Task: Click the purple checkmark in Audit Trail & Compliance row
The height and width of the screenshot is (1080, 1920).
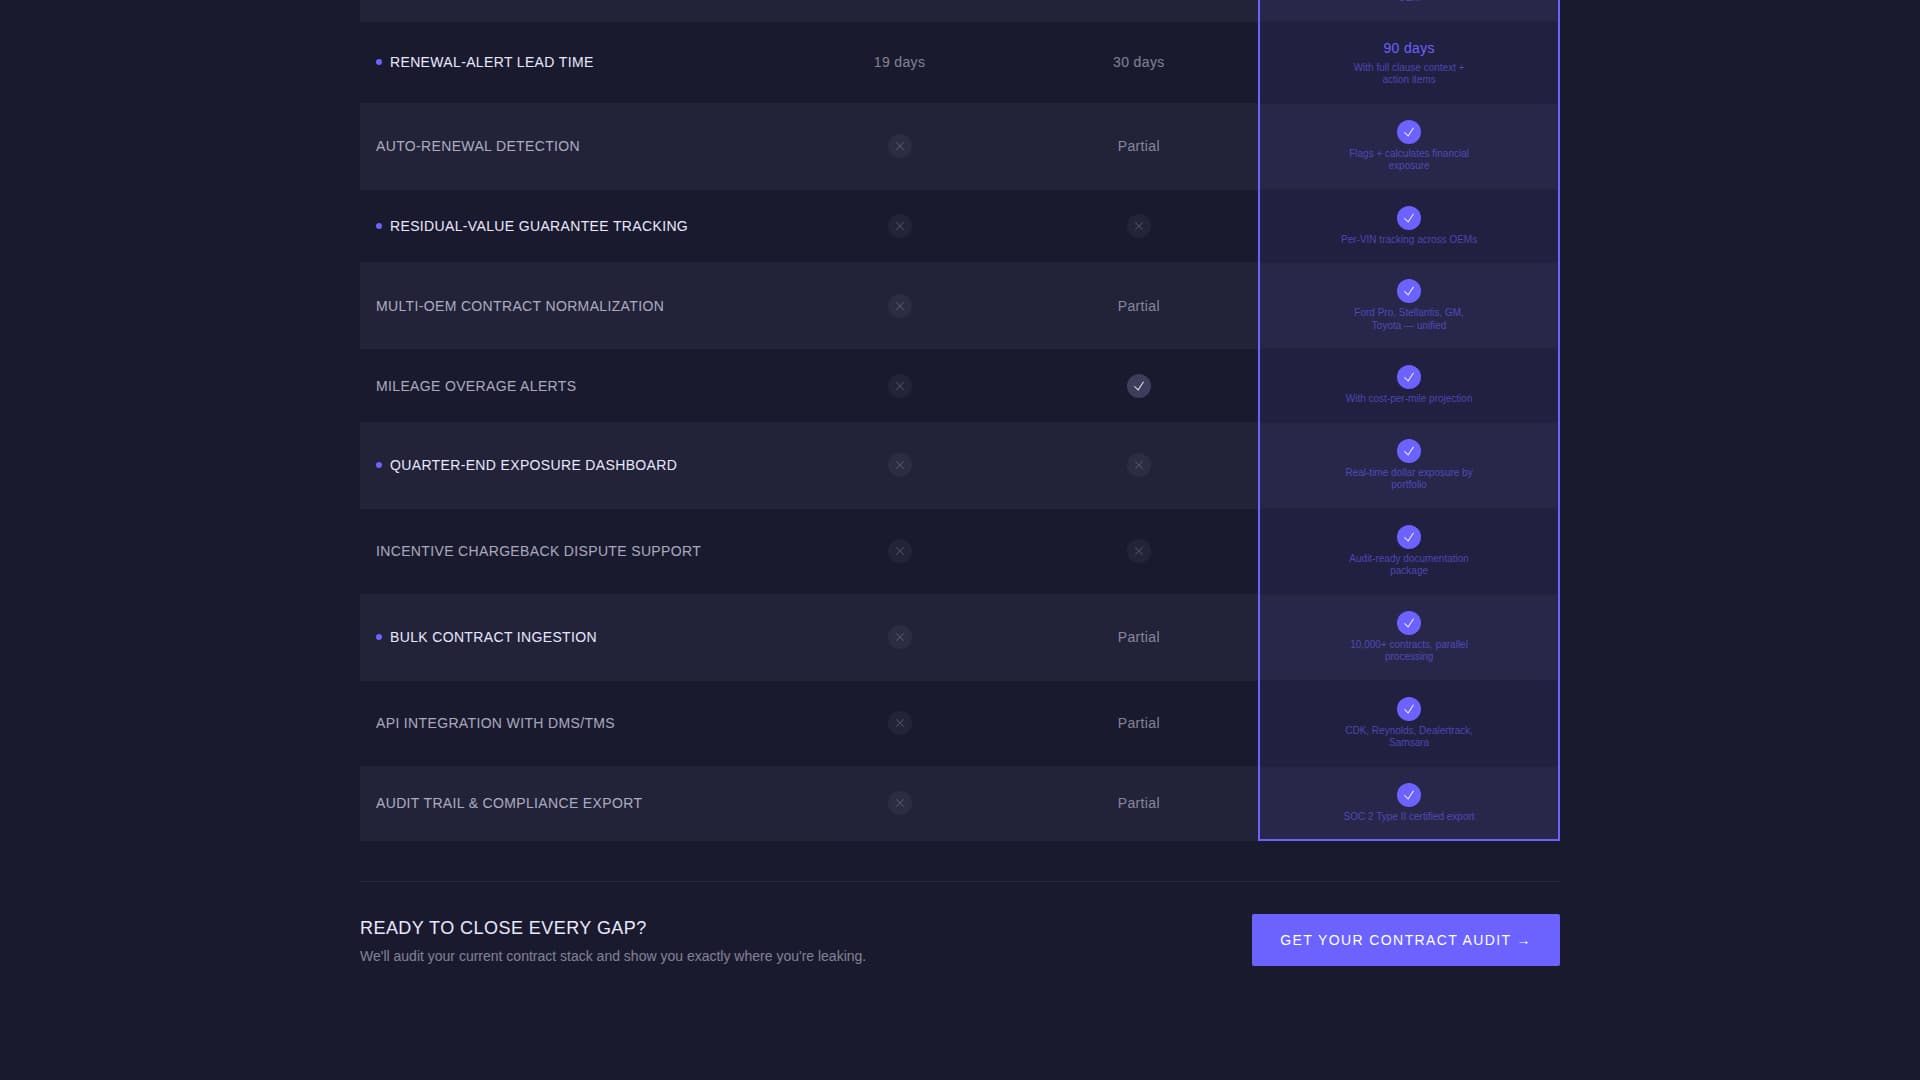Action: (1408, 795)
